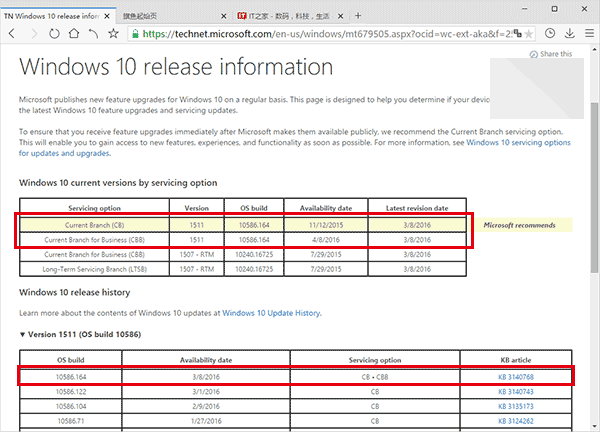Click the forward navigation arrow
600x432 pixels.
pos(34,34)
